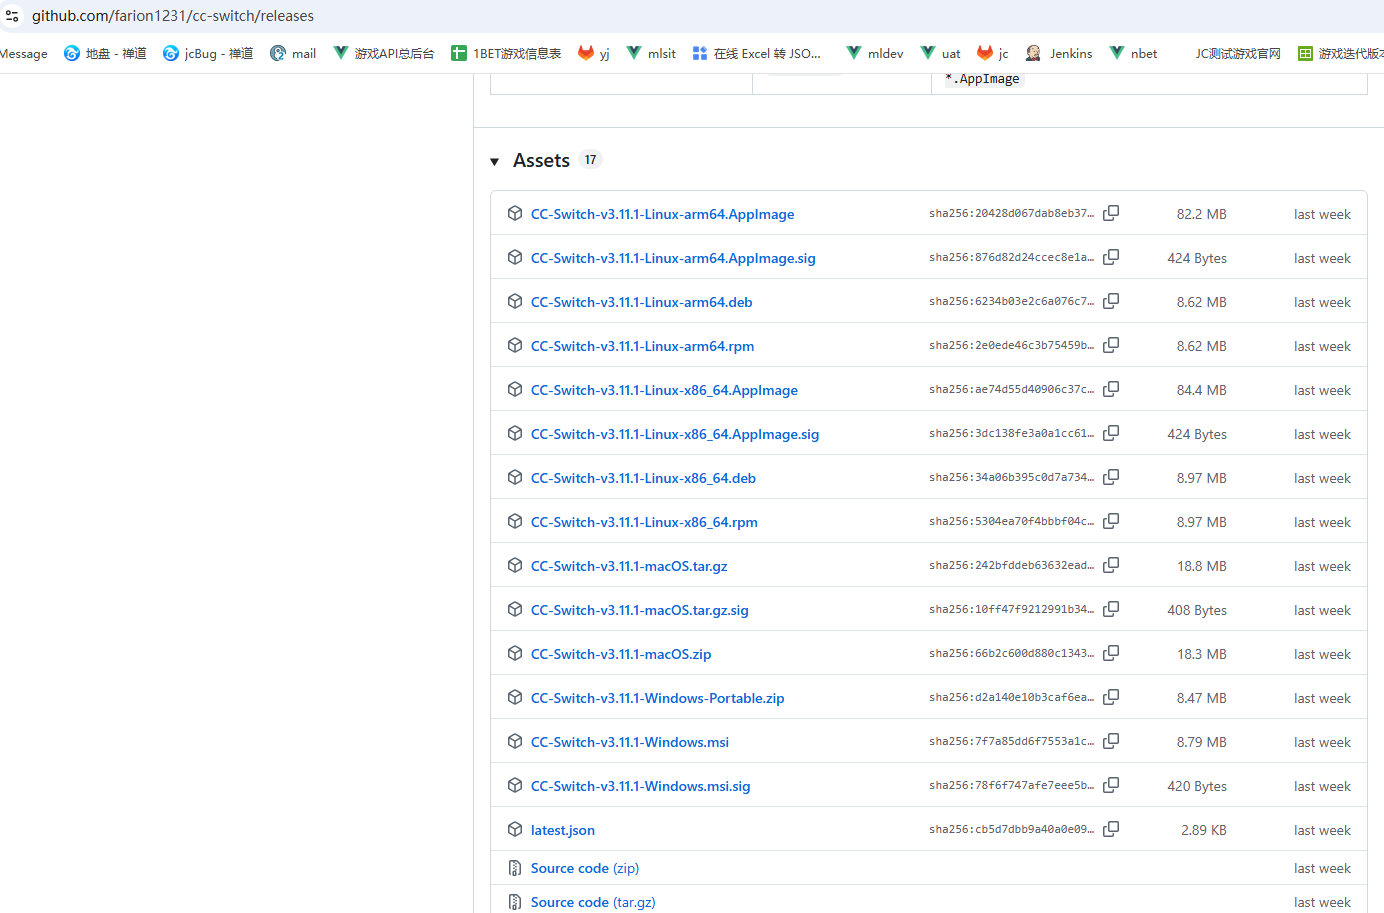Select the 2.89 KB size of latest.json
1384x913 pixels.
pos(1203,830)
